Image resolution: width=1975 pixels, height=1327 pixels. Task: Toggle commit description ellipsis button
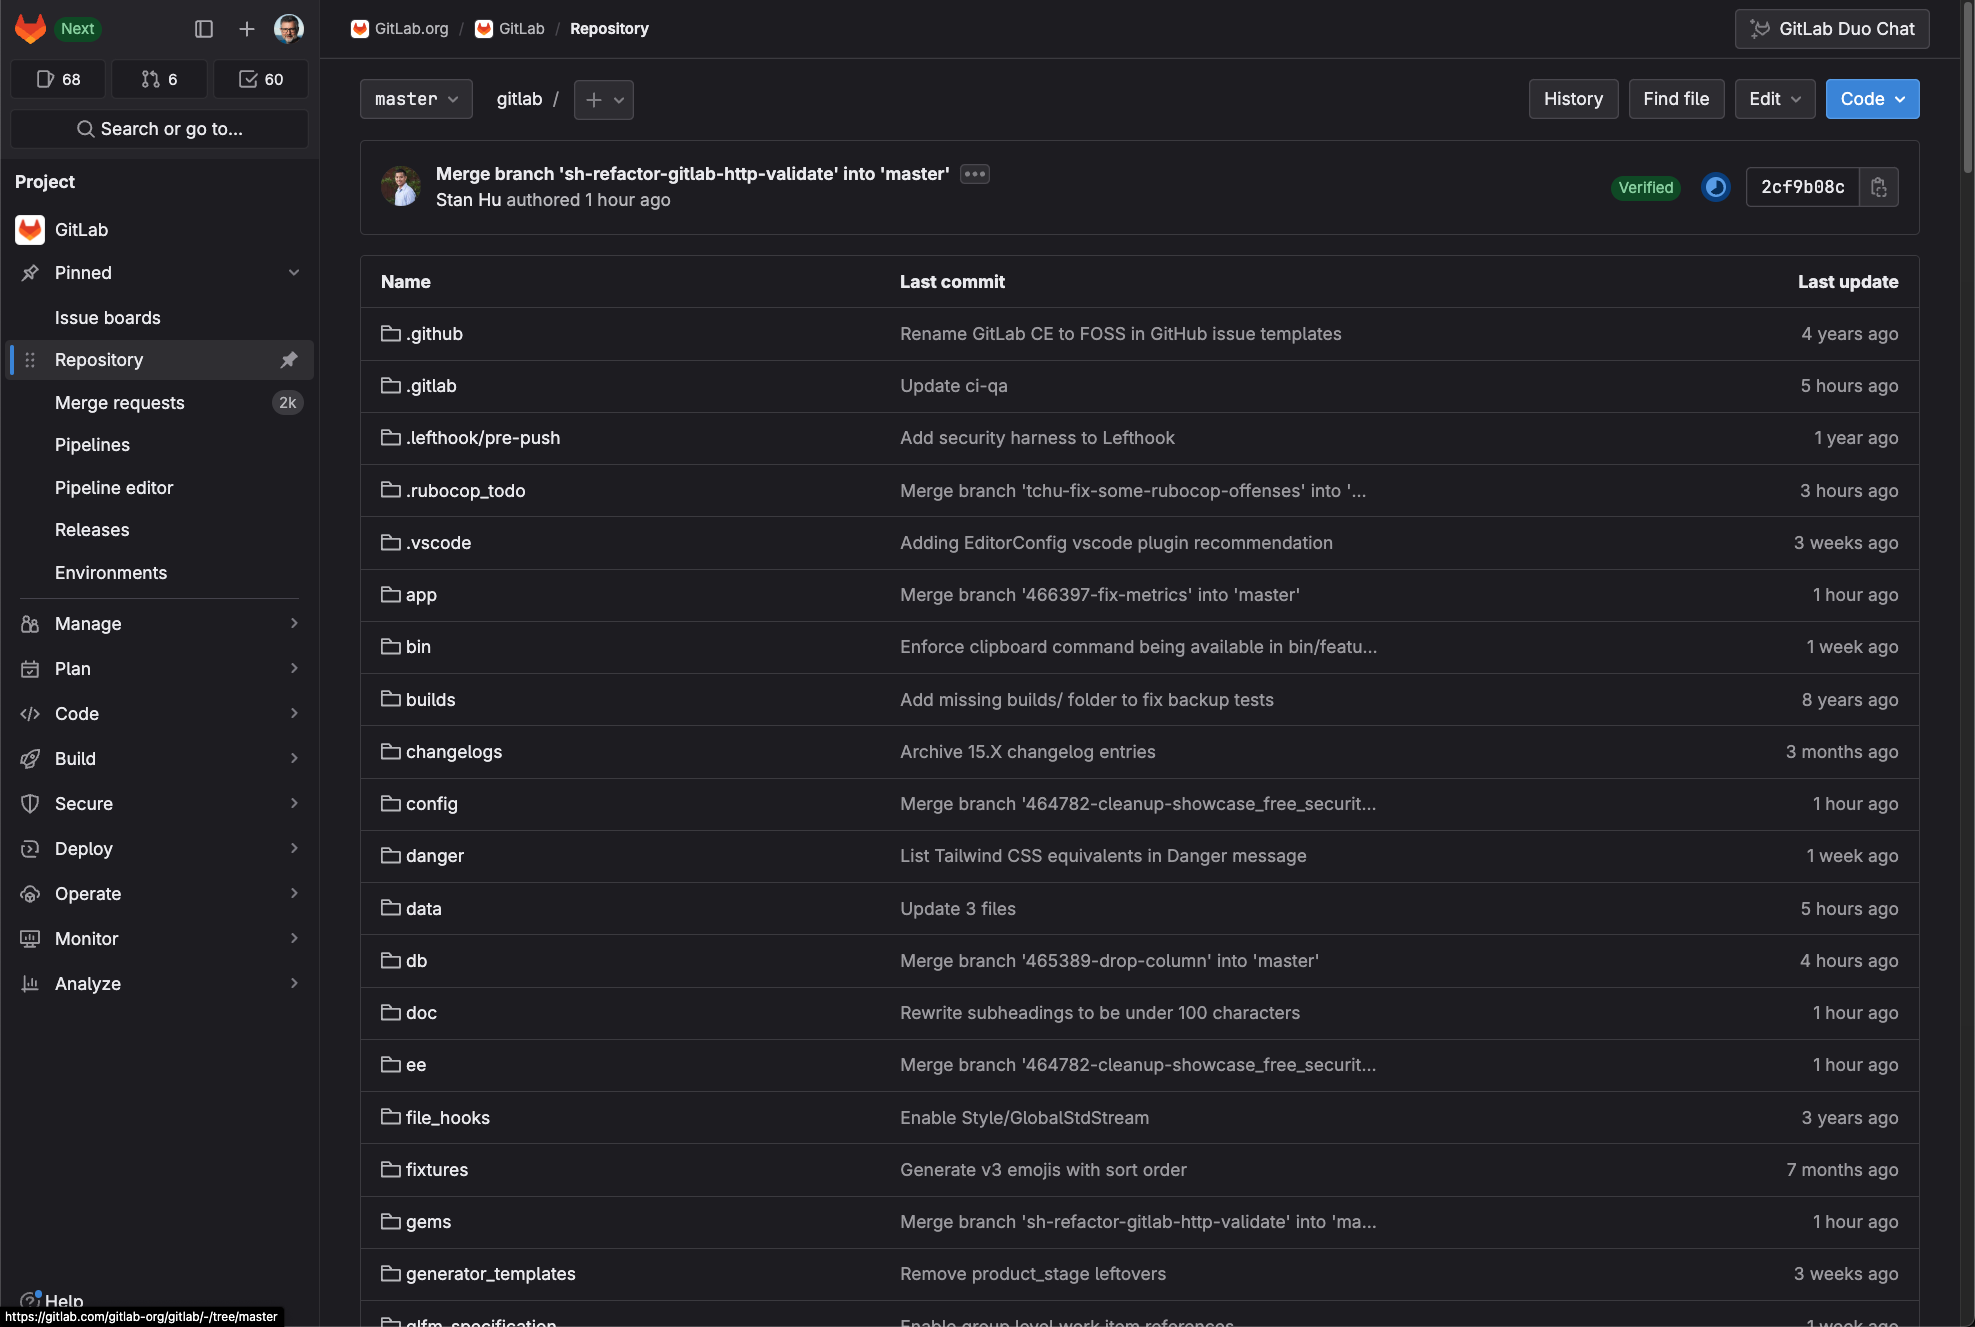coord(974,174)
